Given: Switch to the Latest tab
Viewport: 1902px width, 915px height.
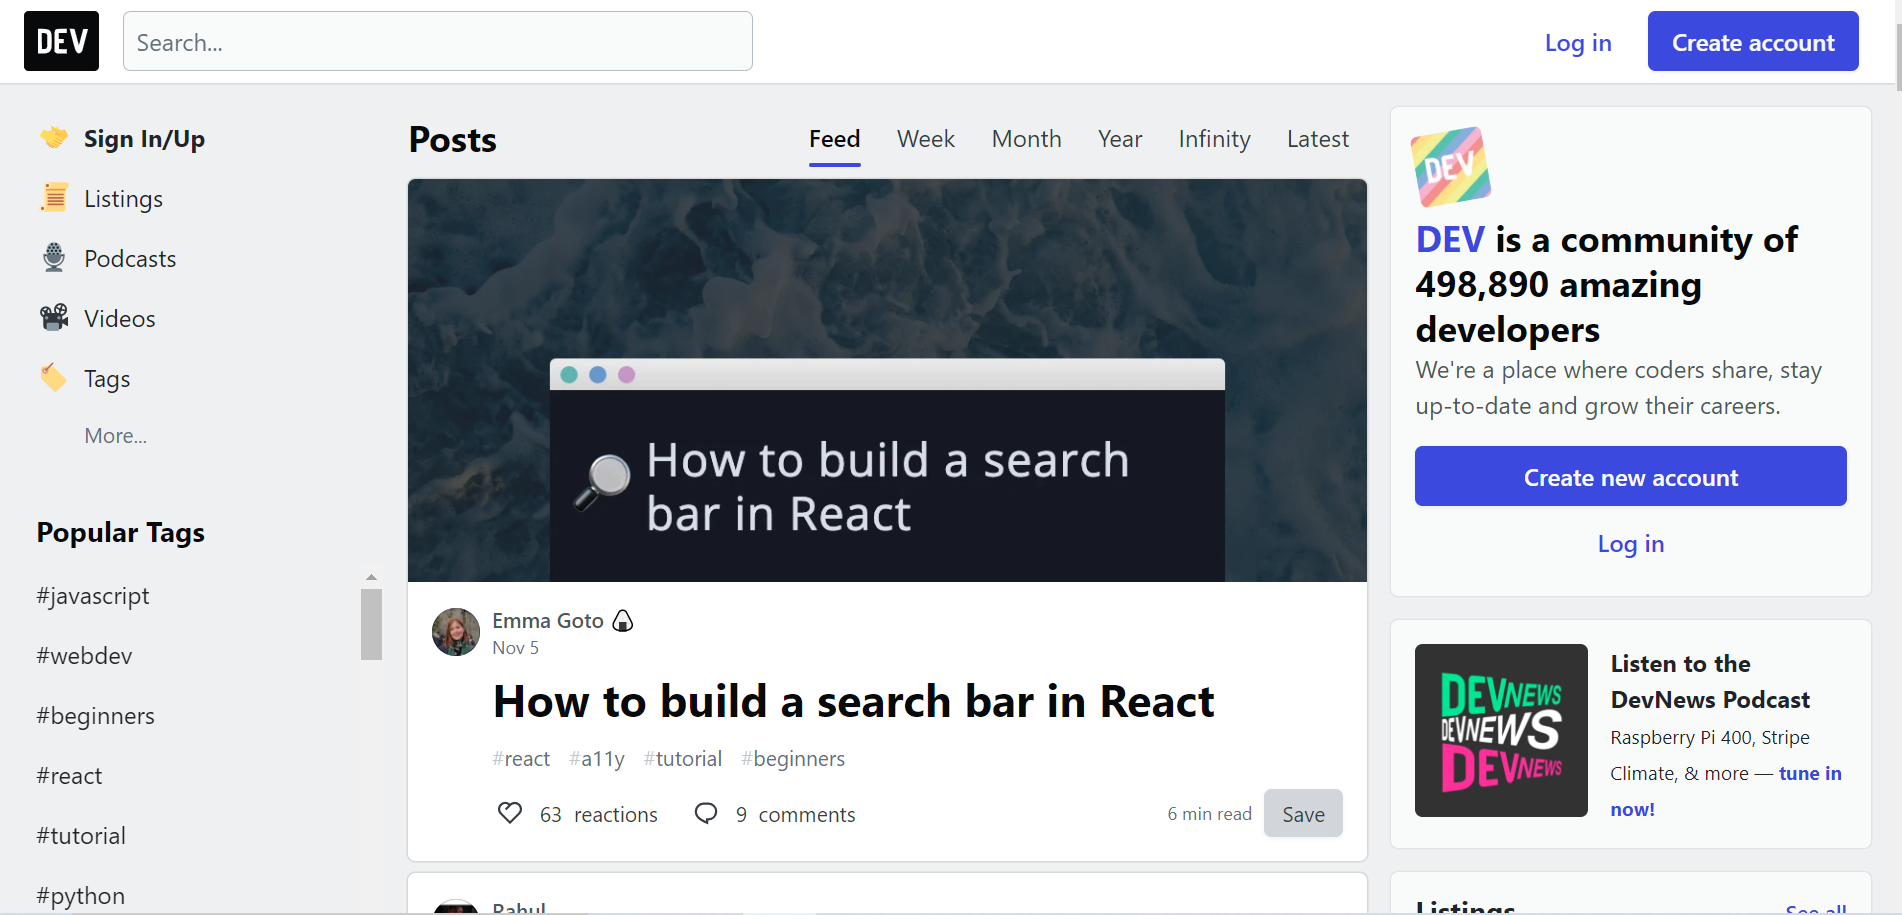Looking at the screenshot, I should pyautogui.click(x=1318, y=139).
